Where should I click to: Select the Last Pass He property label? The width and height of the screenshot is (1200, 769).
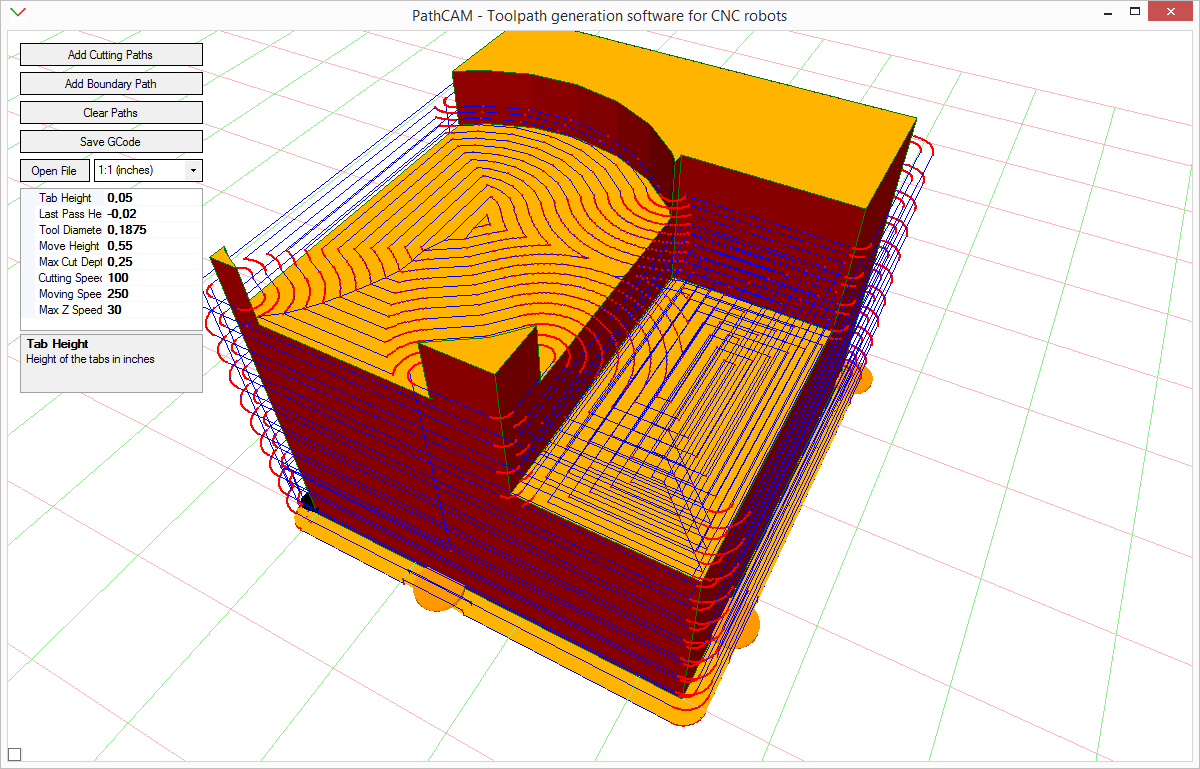[70, 214]
